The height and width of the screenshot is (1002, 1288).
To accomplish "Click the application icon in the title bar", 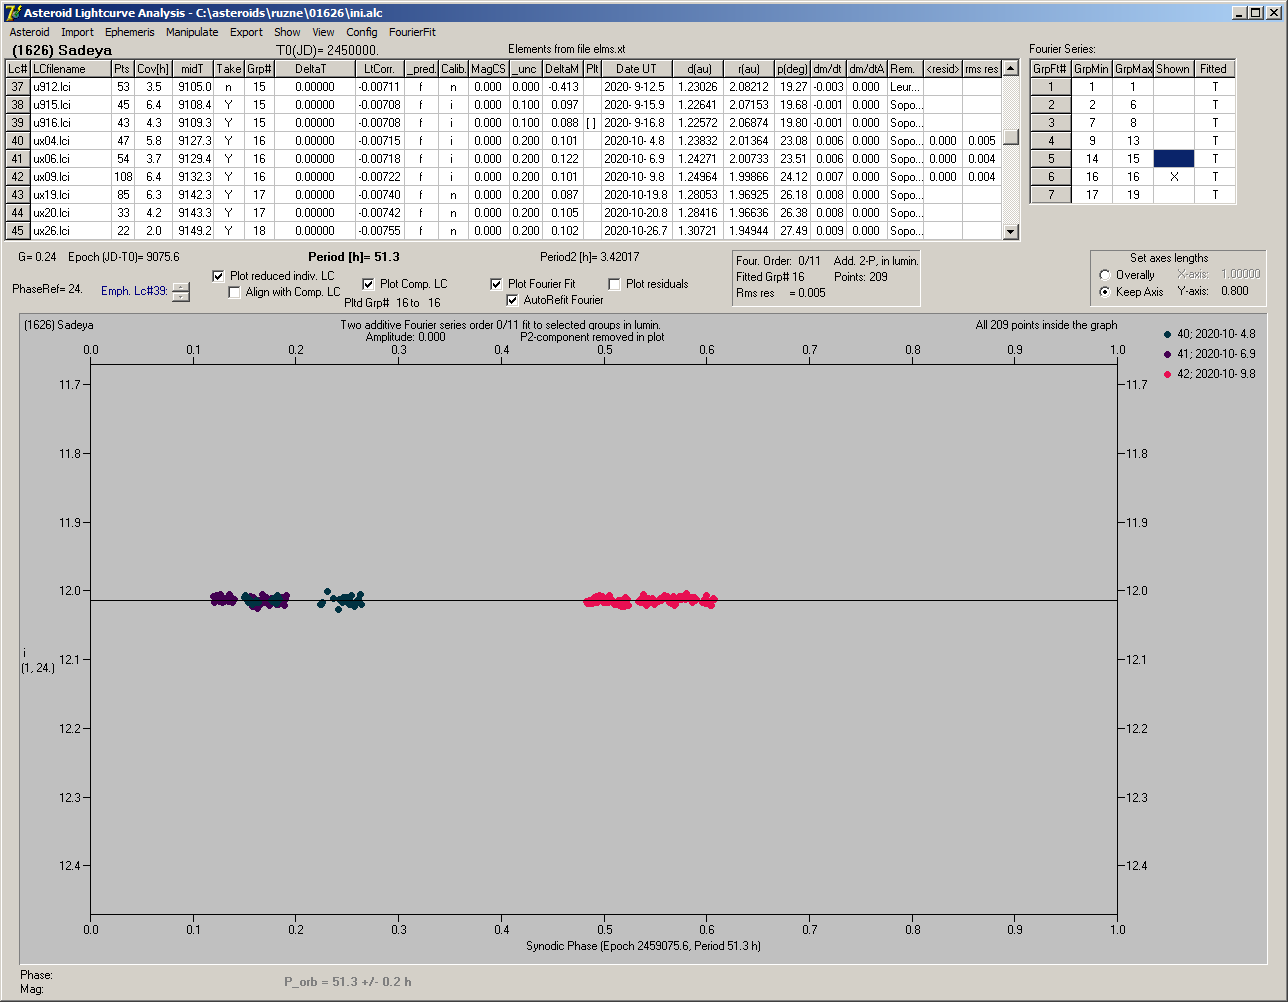I will pyautogui.click(x=13, y=13).
